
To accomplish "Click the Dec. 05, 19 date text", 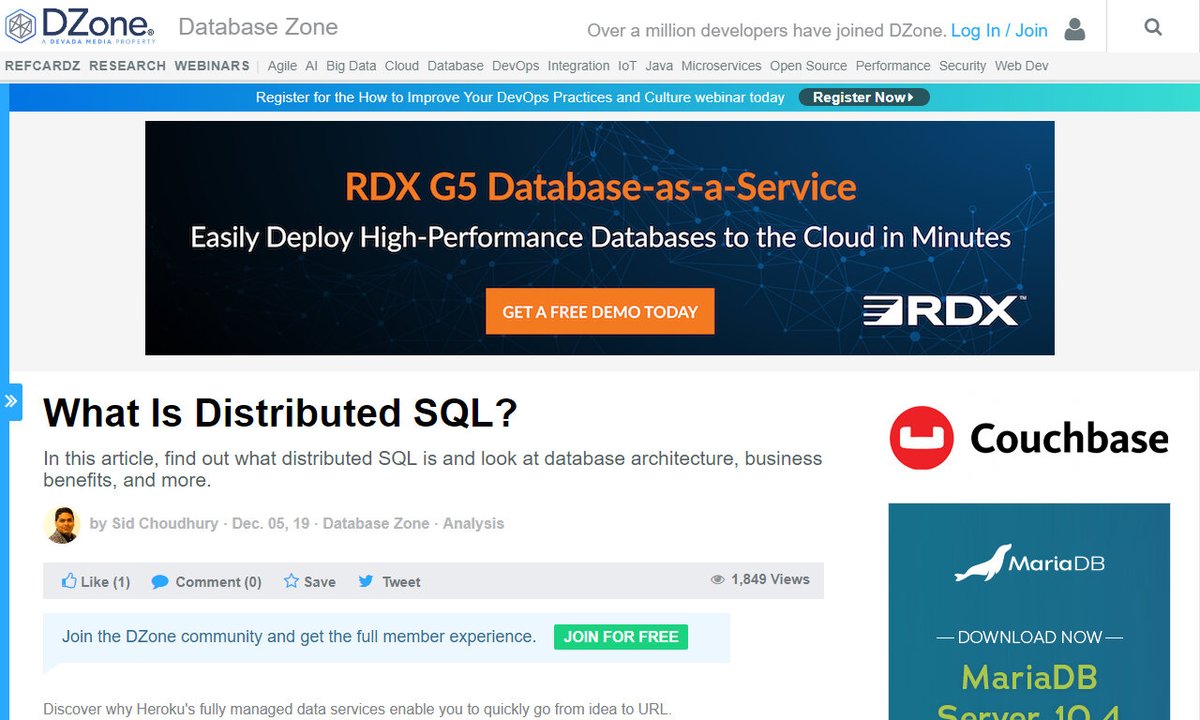I will (x=271, y=524).
